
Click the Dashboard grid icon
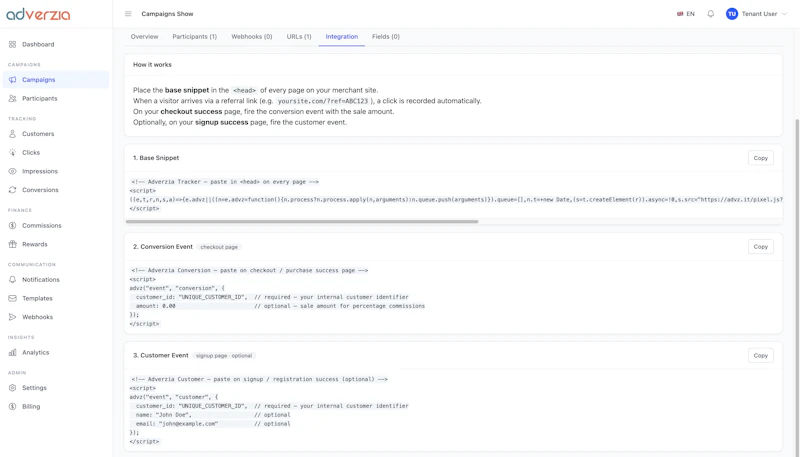12,44
